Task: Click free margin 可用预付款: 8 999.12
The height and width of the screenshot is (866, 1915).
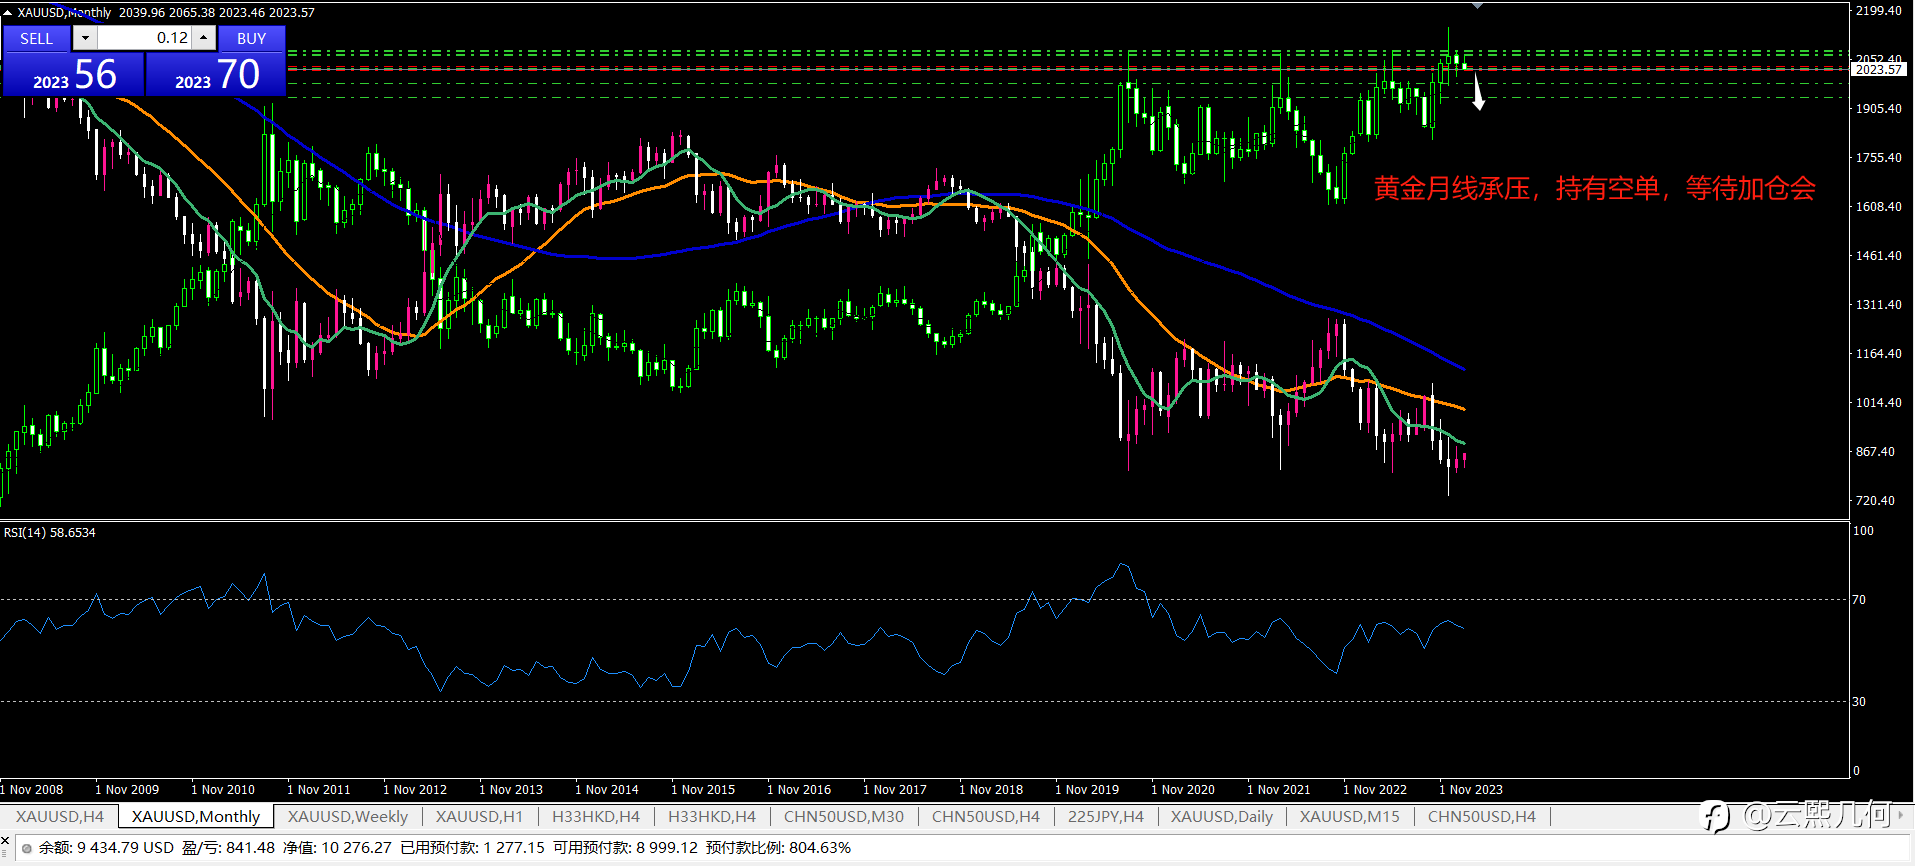Action: pos(625,848)
